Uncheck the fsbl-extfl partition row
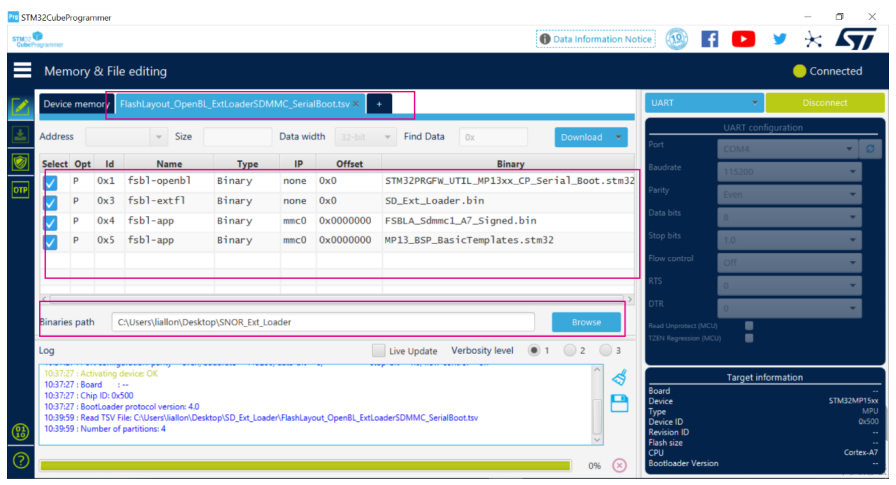The width and height of the screenshot is (896, 485). [x=50, y=202]
